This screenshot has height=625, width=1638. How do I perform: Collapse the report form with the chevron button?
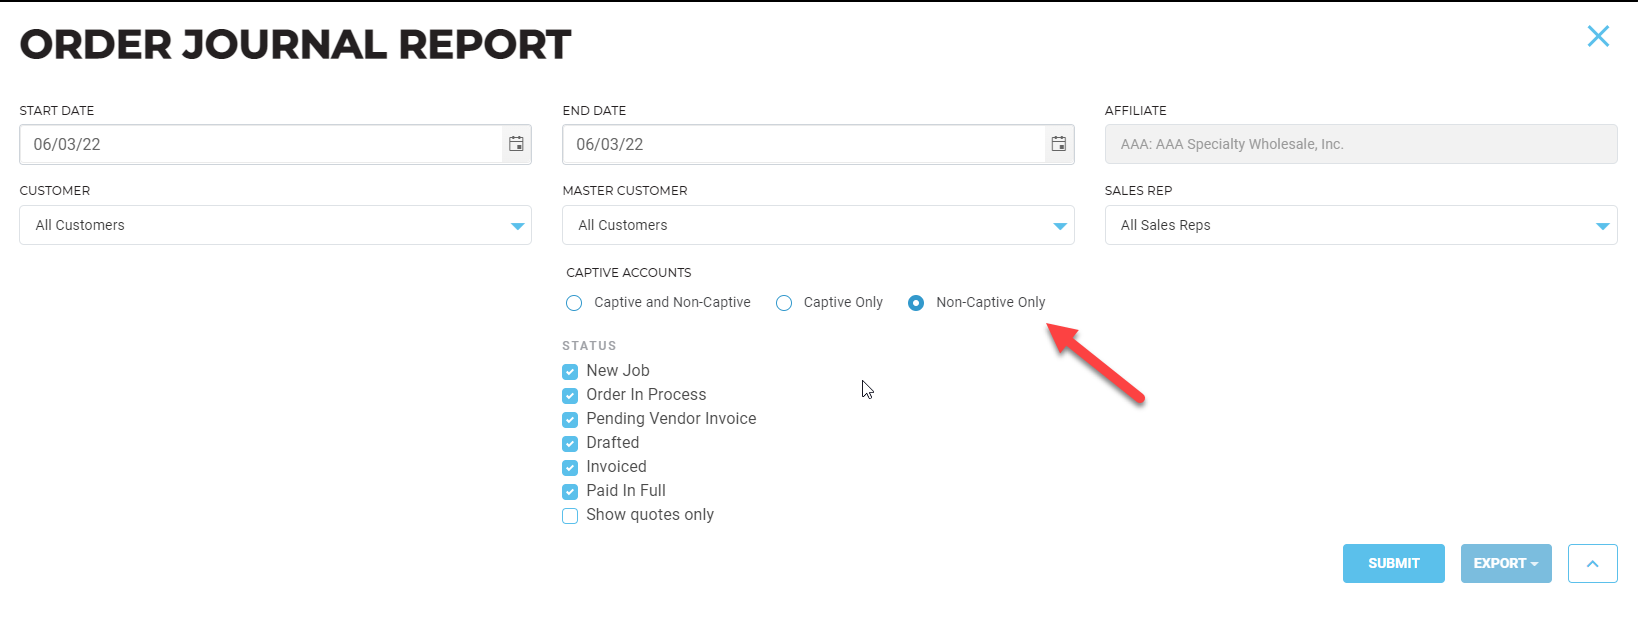coord(1592,563)
